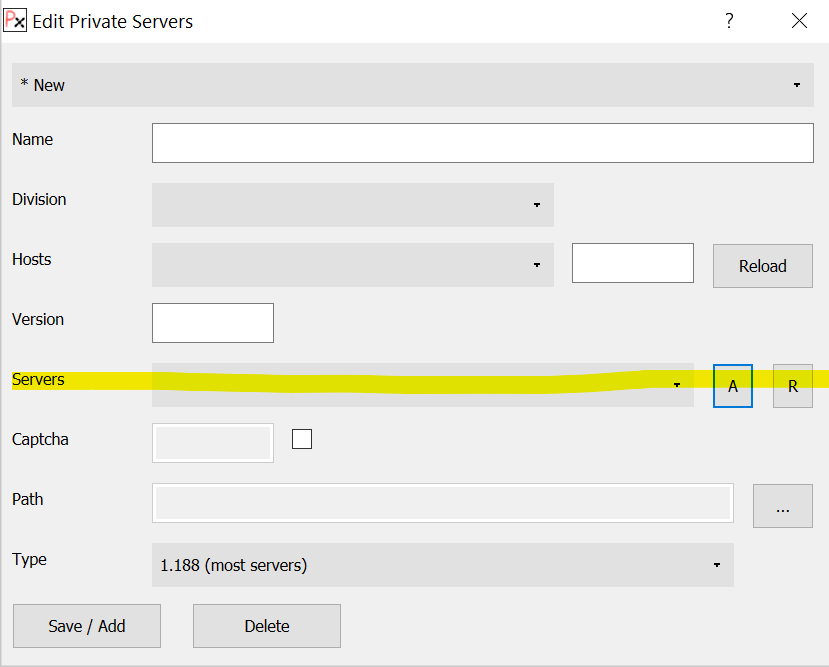The height and width of the screenshot is (667, 829).
Task: Click the A button next to Servers
Action: pyautogui.click(x=733, y=386)
